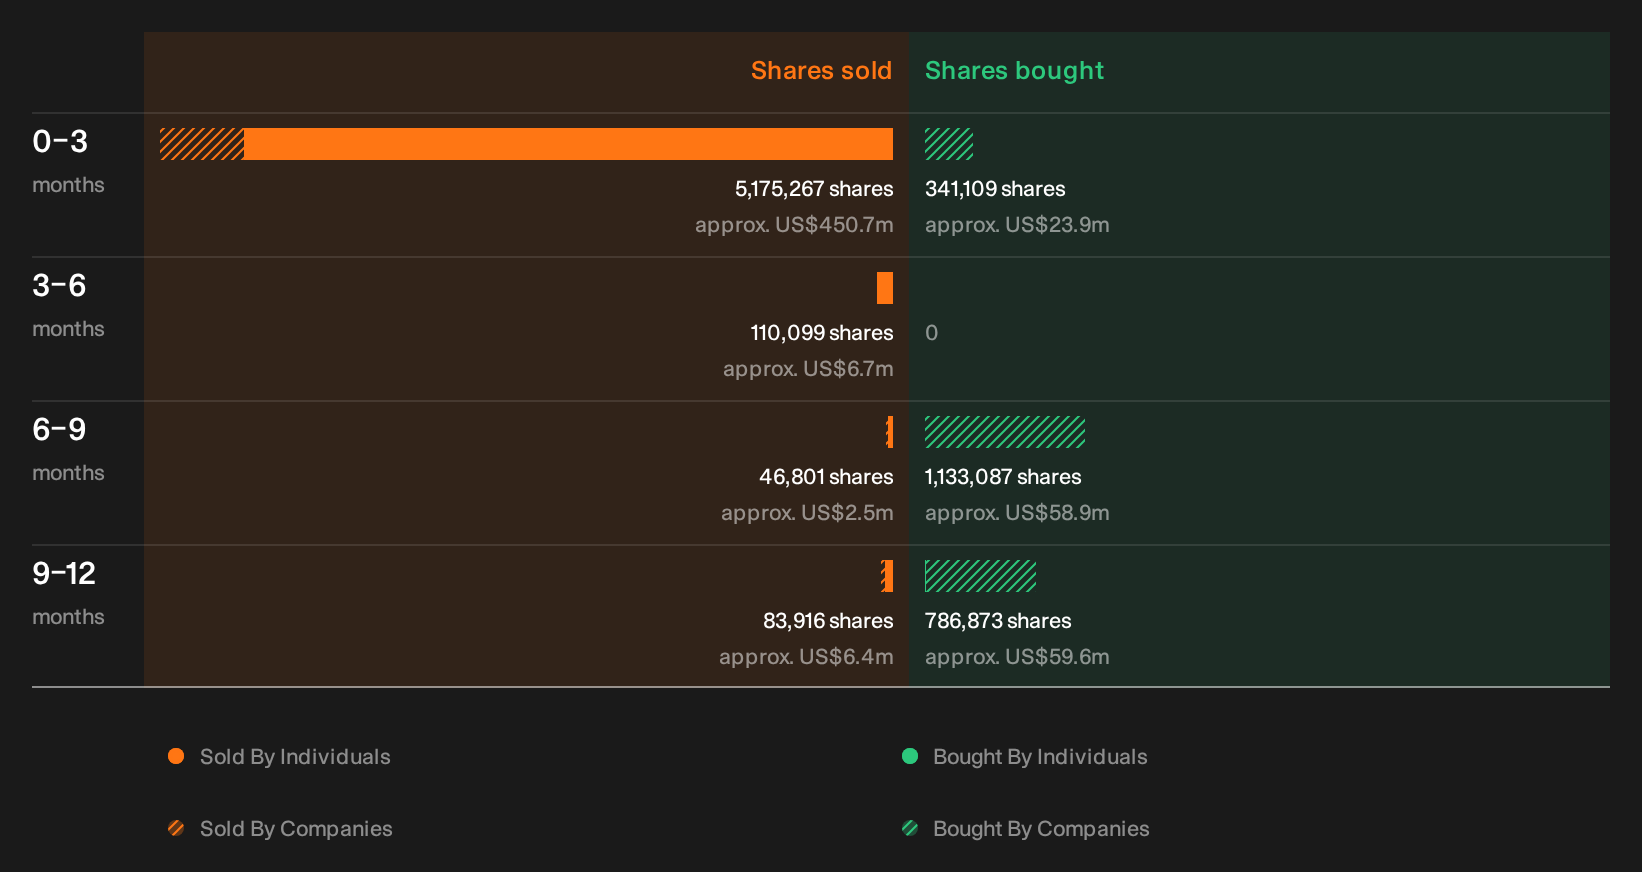This screenshot has height=872, width=1642.
Task: Click the green Bought By Individuals legend dot
Action: 910,756
